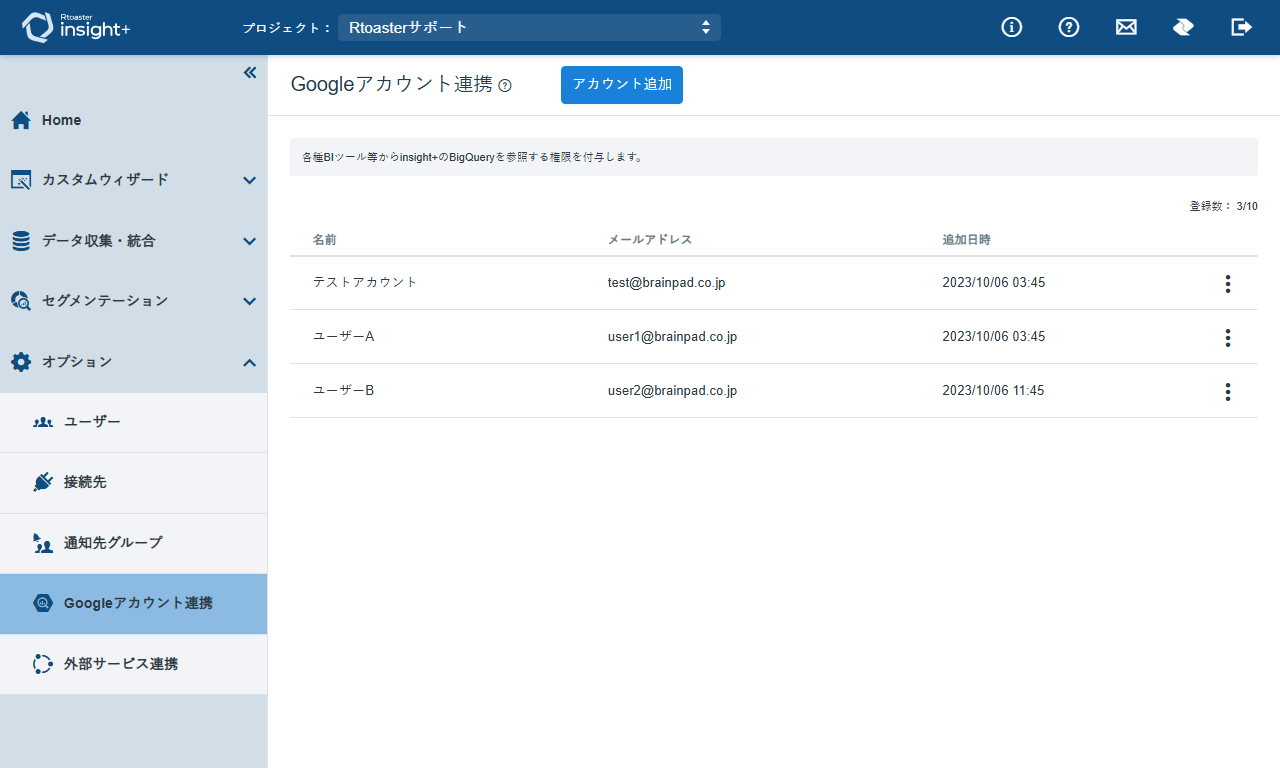Click the 名前 column header

click(x=324, y=240)
